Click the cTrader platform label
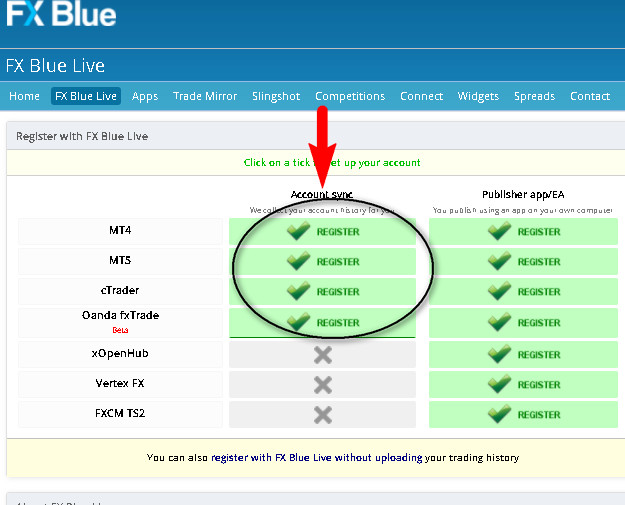Image resolution: width=625 pixels, height=505 pixels. pos(120,290)
